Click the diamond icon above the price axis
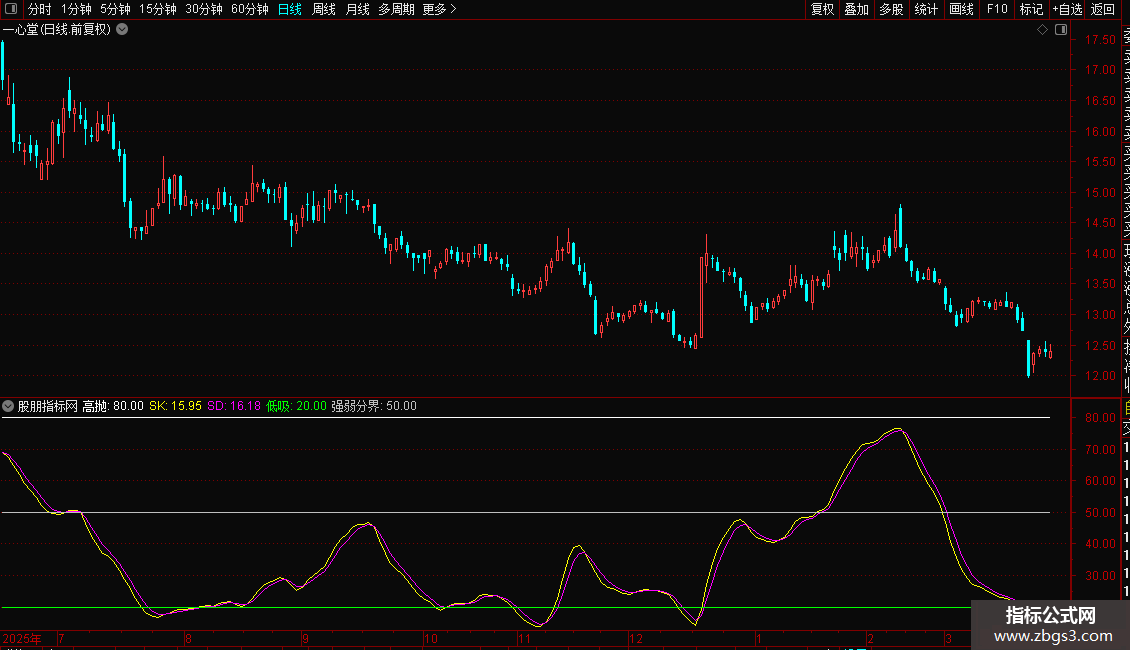 coord(1042,30)
